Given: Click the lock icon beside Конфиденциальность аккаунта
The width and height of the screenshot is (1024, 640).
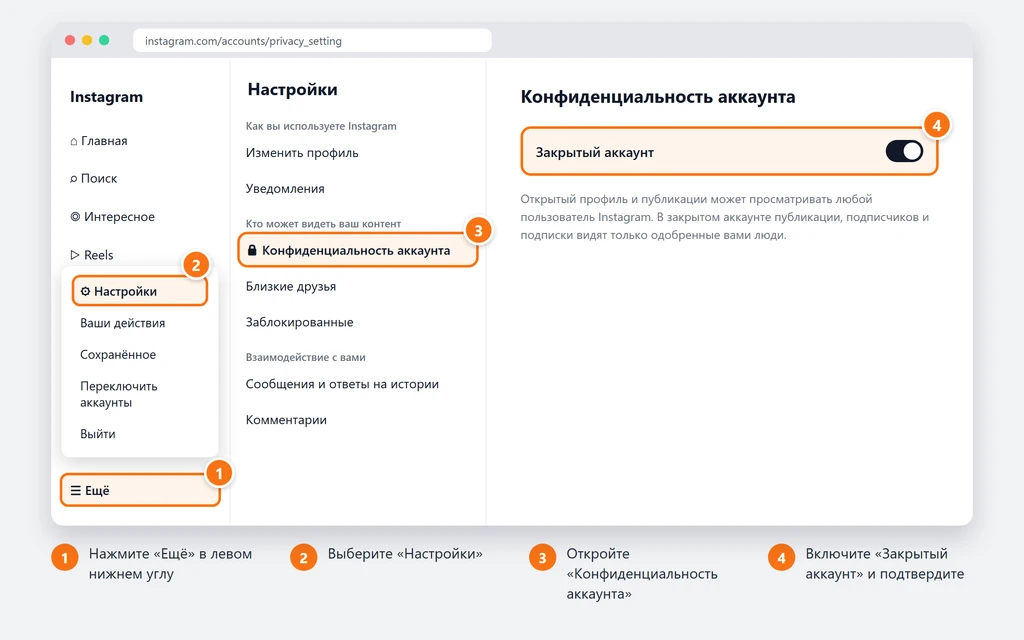Looking at the screenshot, I should point(252,250).
